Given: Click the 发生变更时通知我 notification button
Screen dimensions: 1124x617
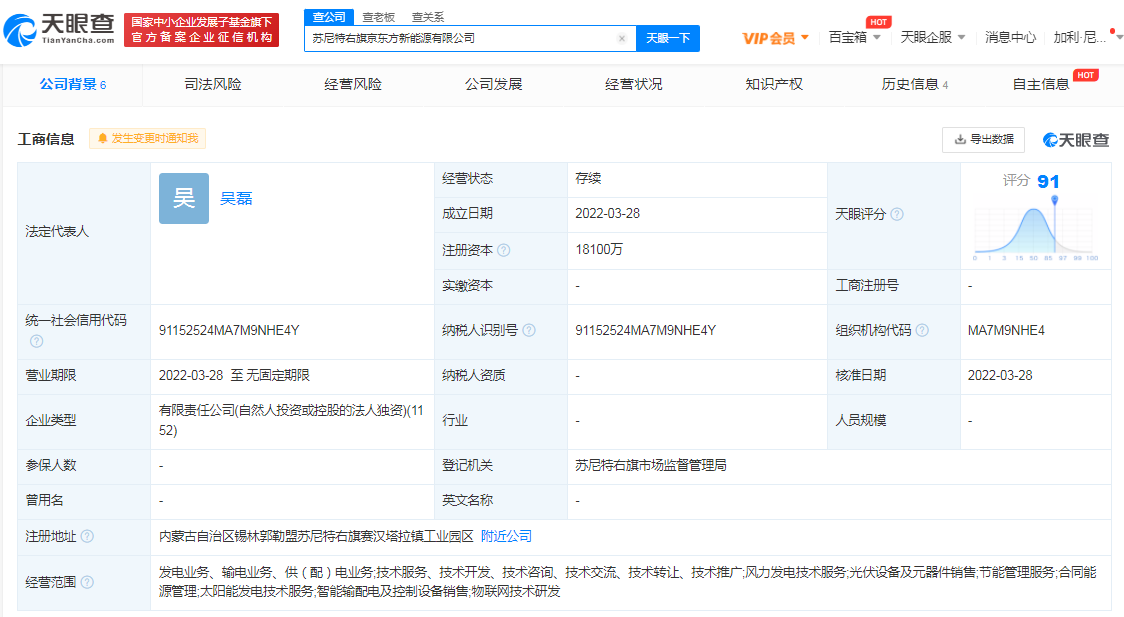Looking at the screenshot, I should pyautogui.click(x=148, y=138).
